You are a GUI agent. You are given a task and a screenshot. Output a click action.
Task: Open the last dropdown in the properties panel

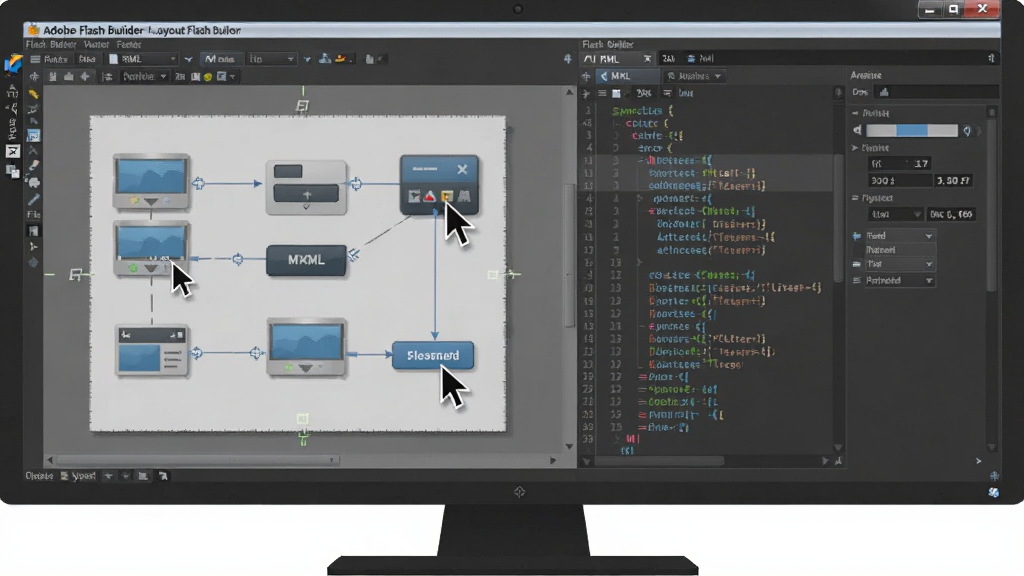coord(900,280)
